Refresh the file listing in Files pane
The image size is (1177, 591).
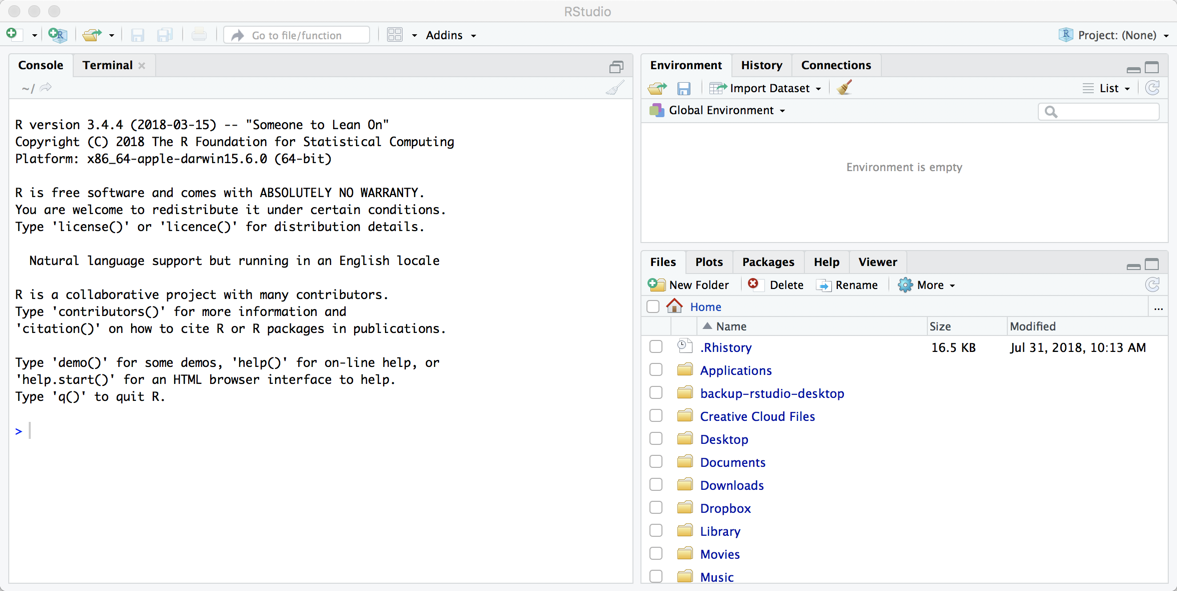[1152, 285]
